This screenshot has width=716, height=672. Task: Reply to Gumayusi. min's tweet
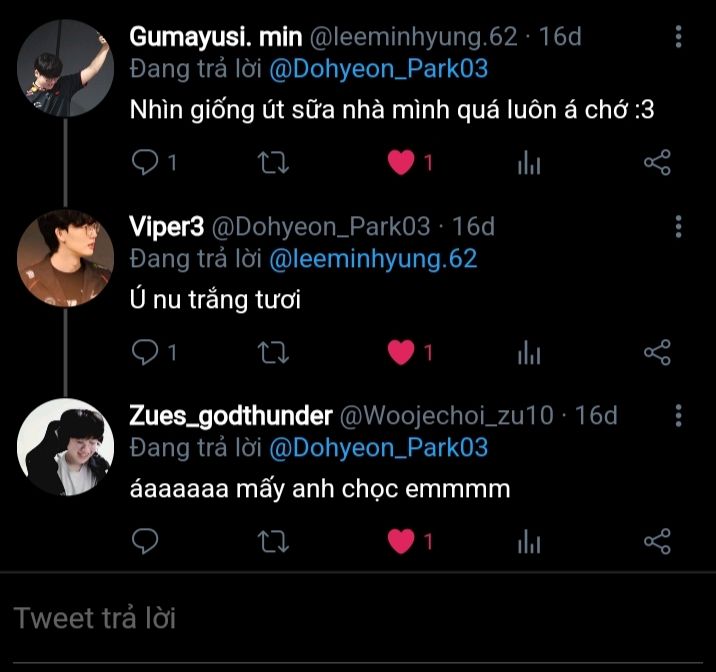[x=146, y=163]
